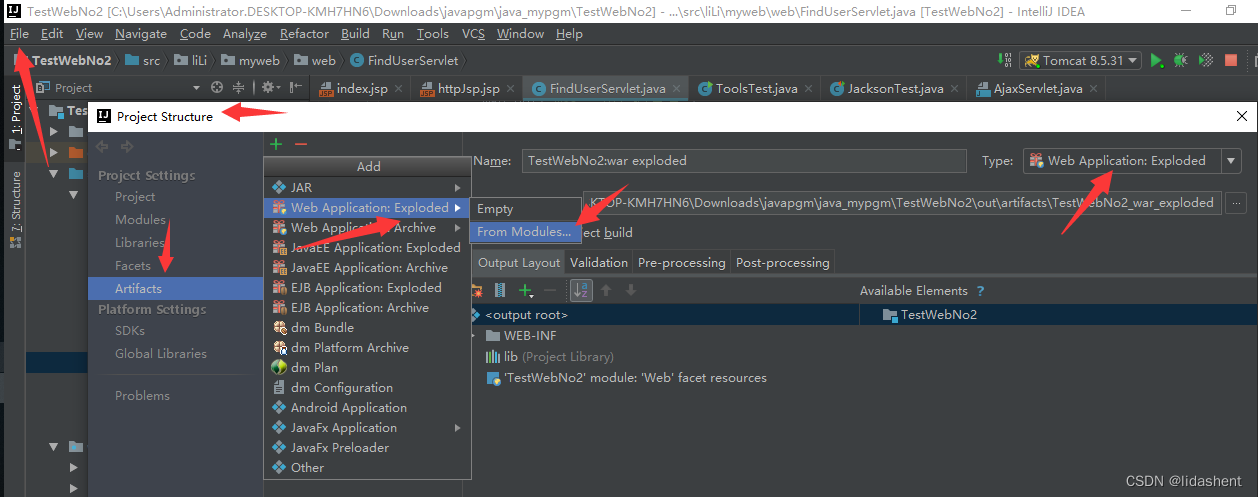Move element up in output layout
The height and width of the screenshot is (497, 1258).
pyautogui.click(x=604, y=291)
